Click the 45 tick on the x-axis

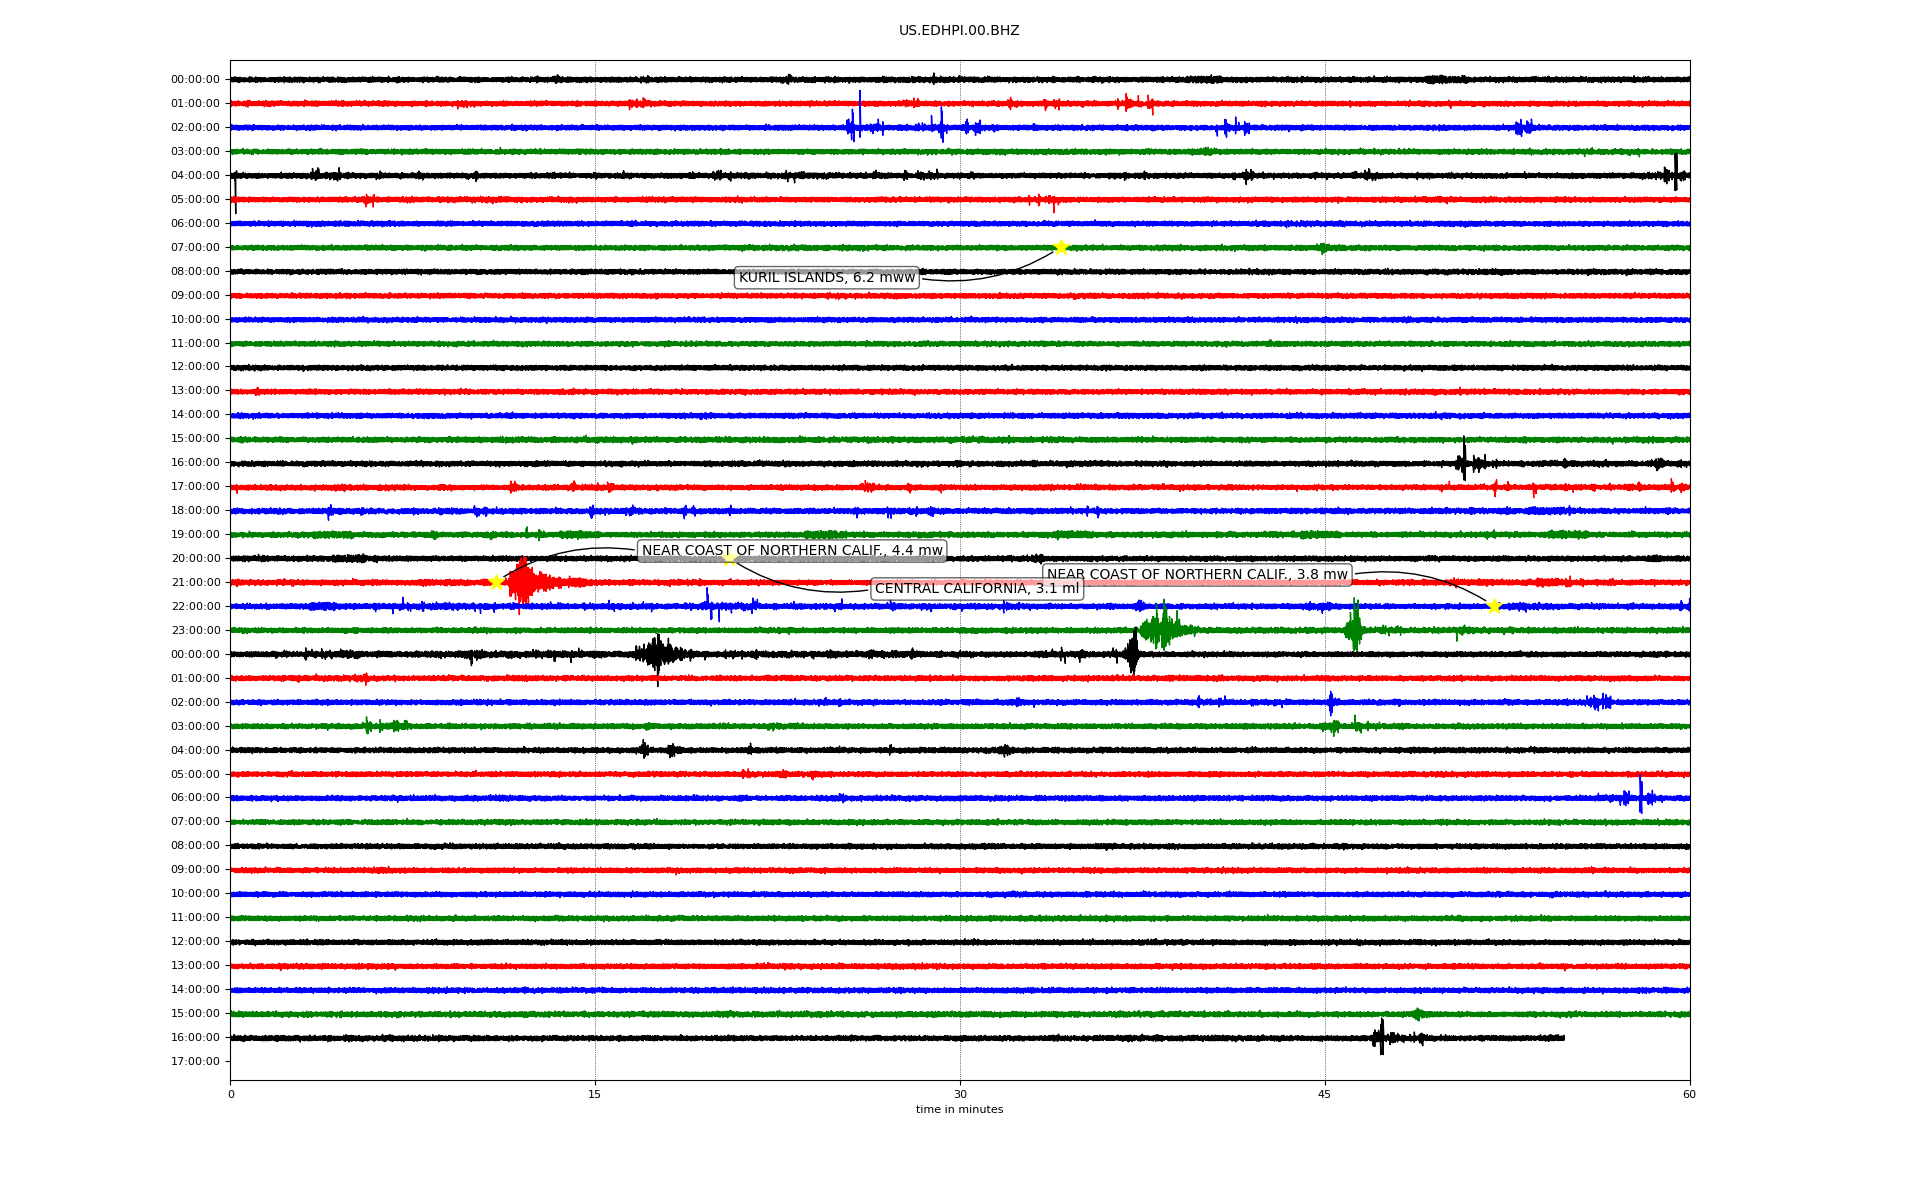pyautogui.click(x=1325, y=1094)
